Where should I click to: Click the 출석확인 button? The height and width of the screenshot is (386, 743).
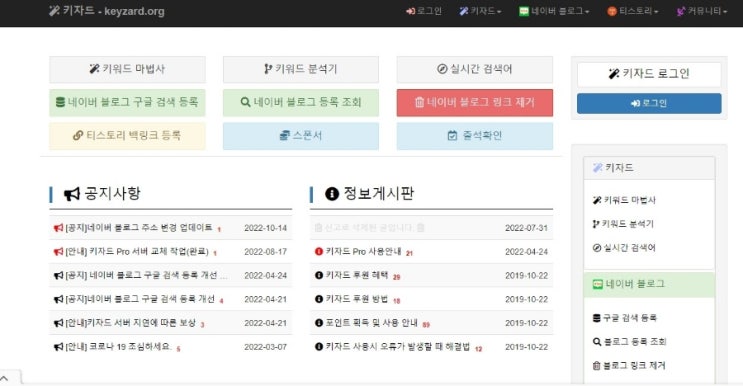(x=475, y=136)
